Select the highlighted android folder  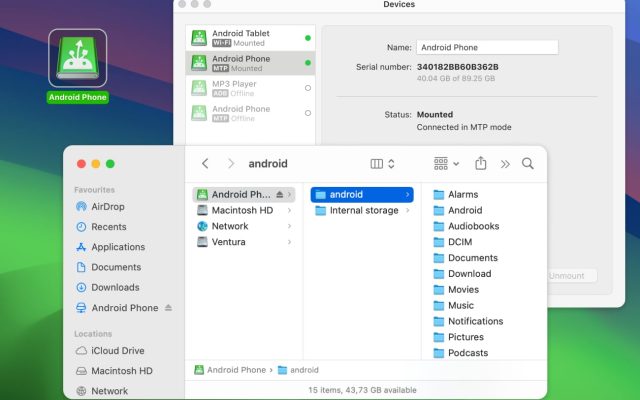tap(362, 194)
